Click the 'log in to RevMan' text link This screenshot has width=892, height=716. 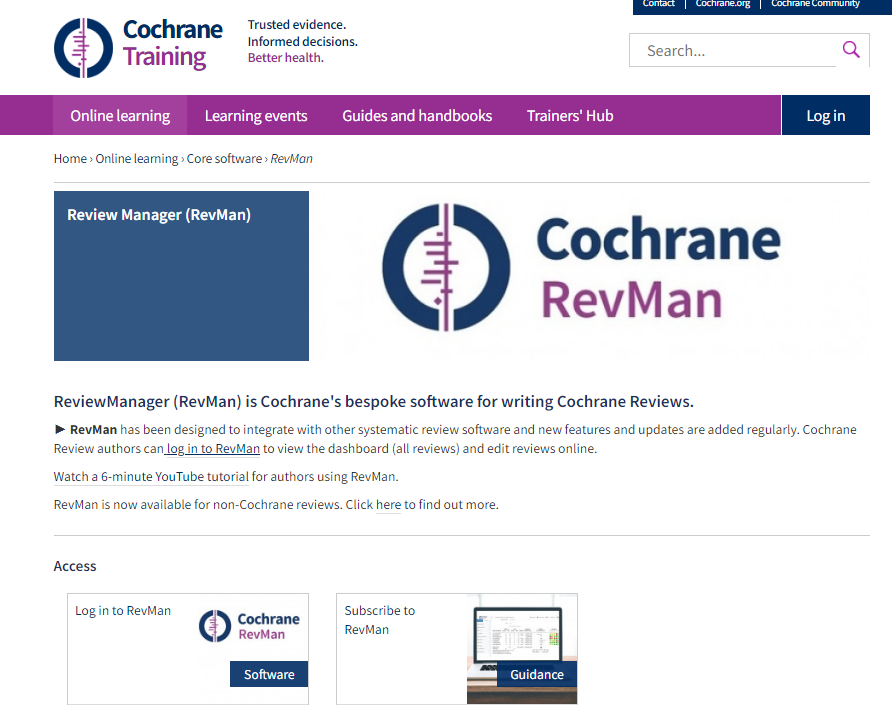point(211,448)
